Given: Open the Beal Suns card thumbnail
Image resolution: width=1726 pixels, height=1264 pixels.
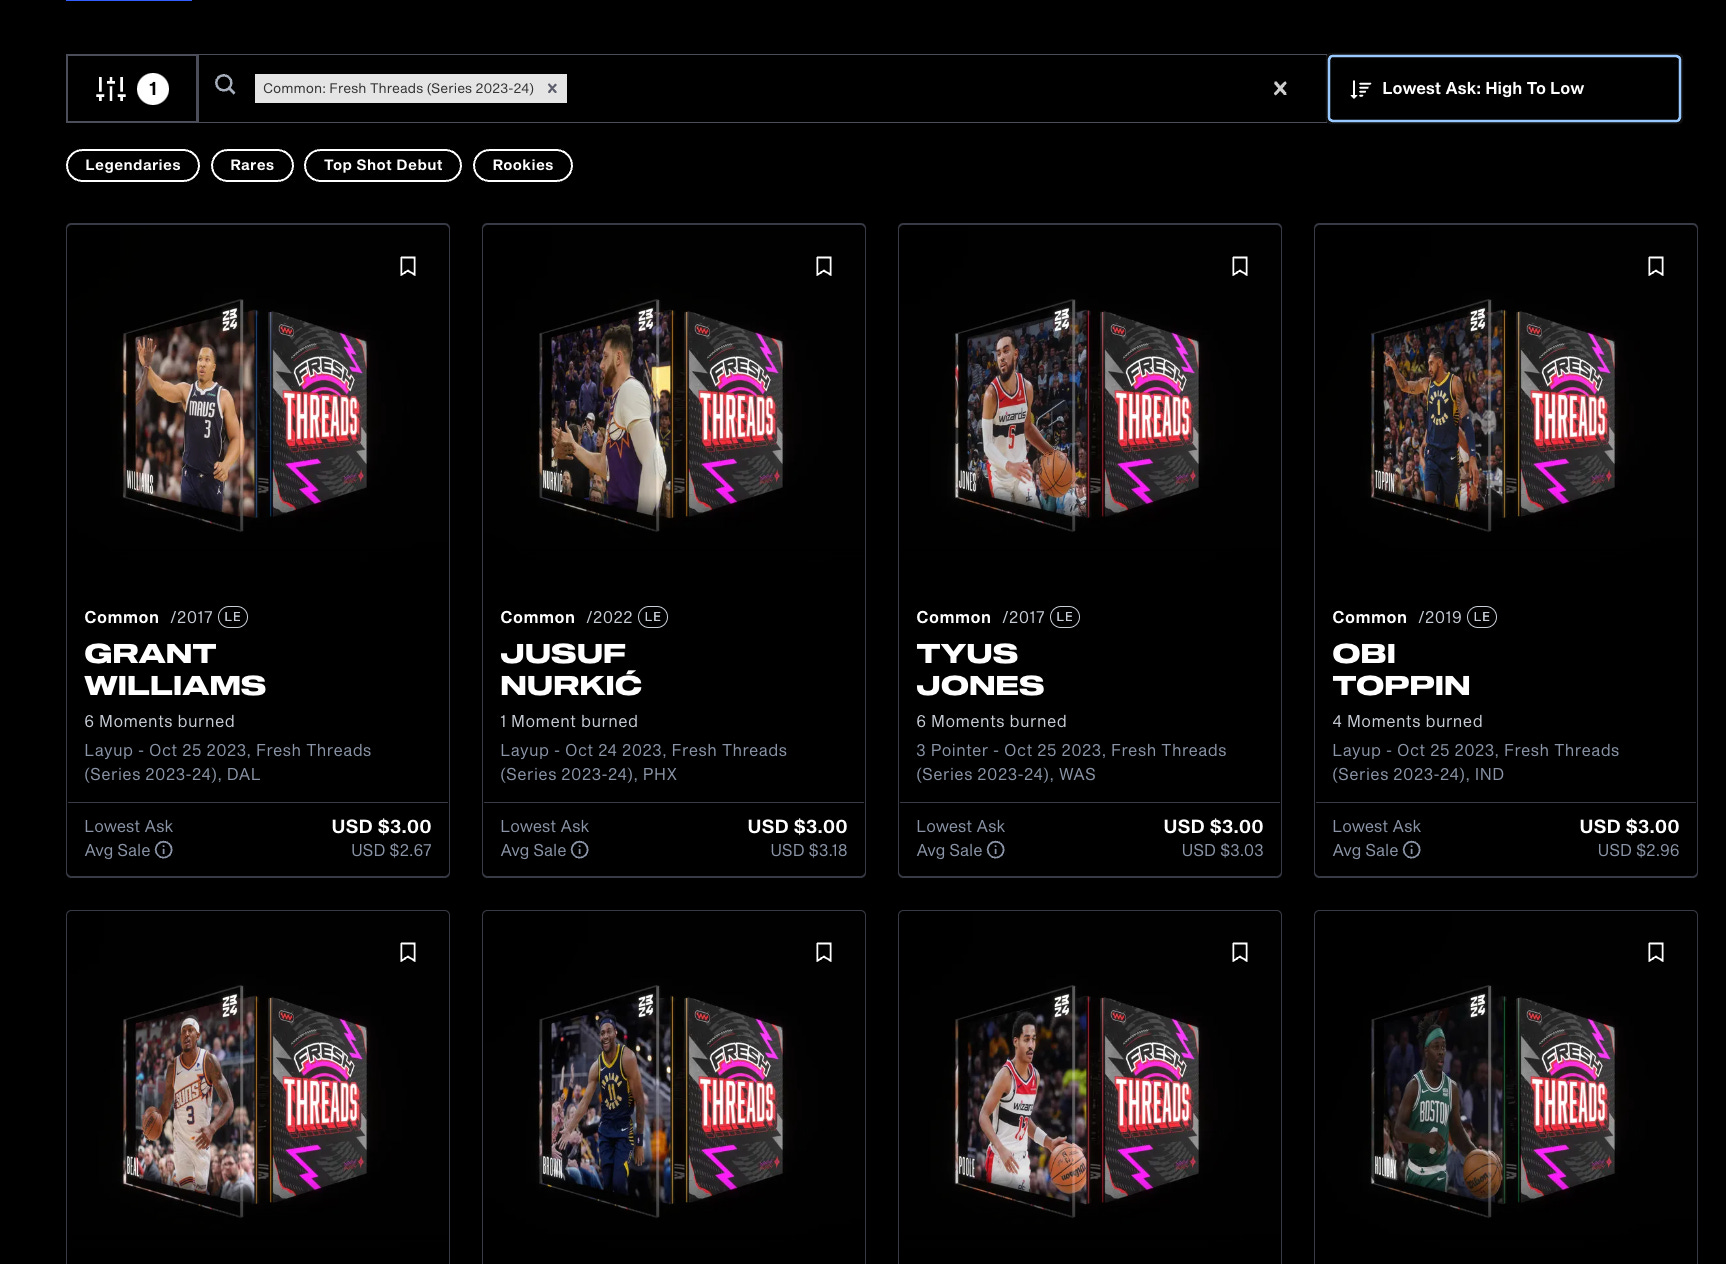Looking at the screenshot, I should [246, 1101].
